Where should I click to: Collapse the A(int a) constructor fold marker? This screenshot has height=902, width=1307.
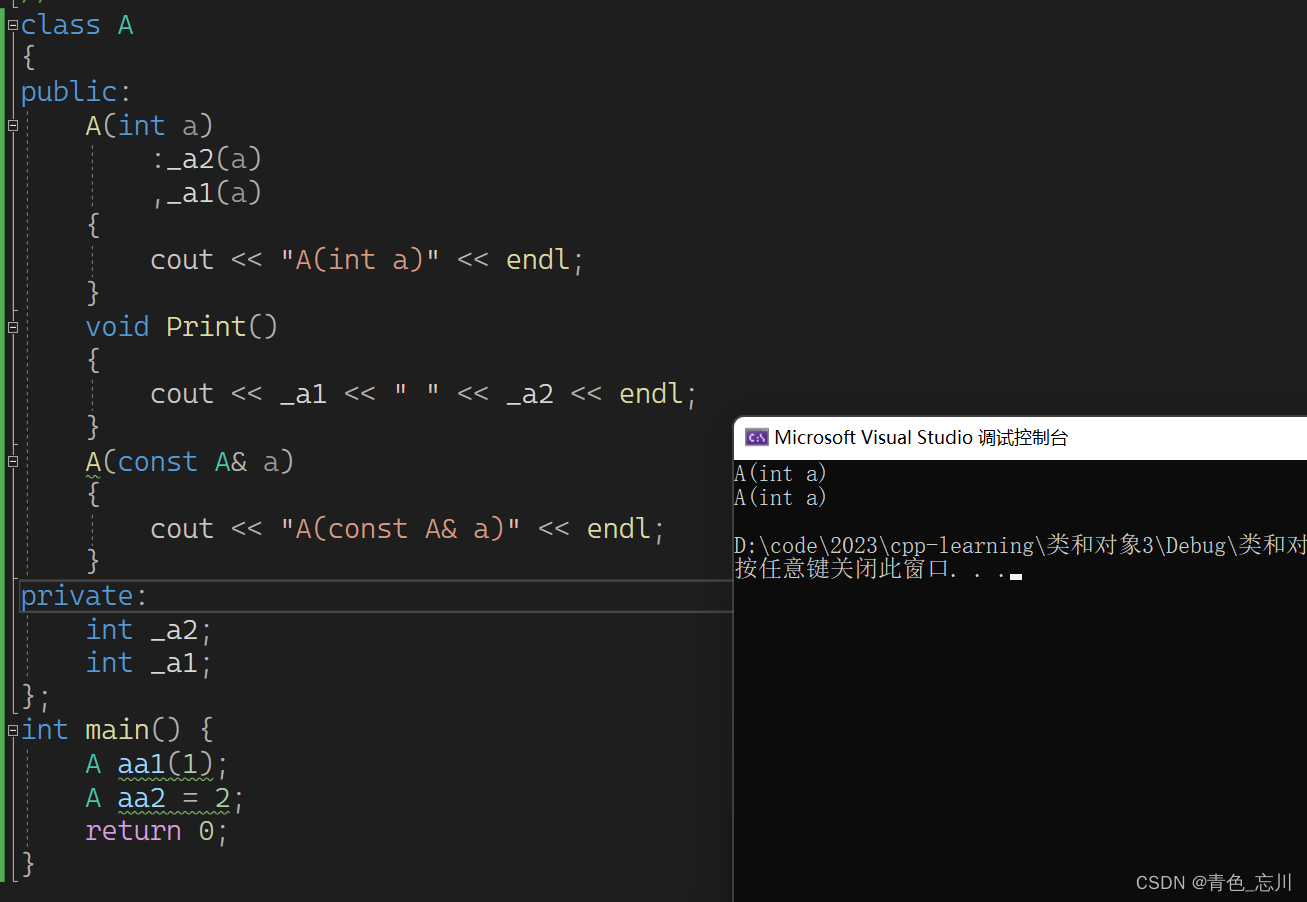point(13,126)
